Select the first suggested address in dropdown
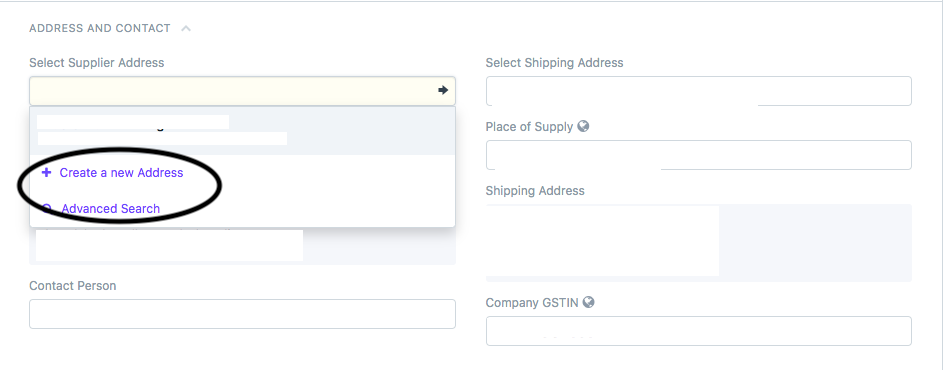The height and width of the screenshot is (370, 944). (243, 131)
